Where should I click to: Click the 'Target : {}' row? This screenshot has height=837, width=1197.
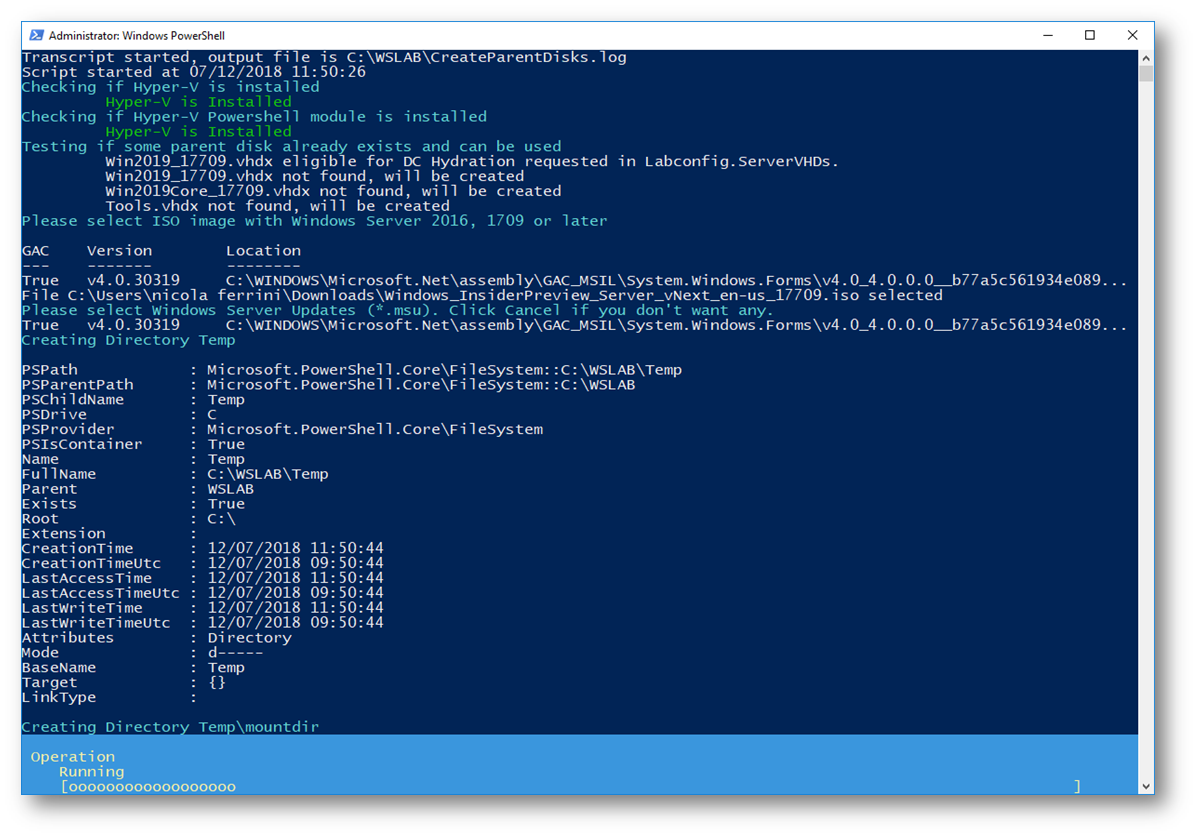tap(124, 683)
